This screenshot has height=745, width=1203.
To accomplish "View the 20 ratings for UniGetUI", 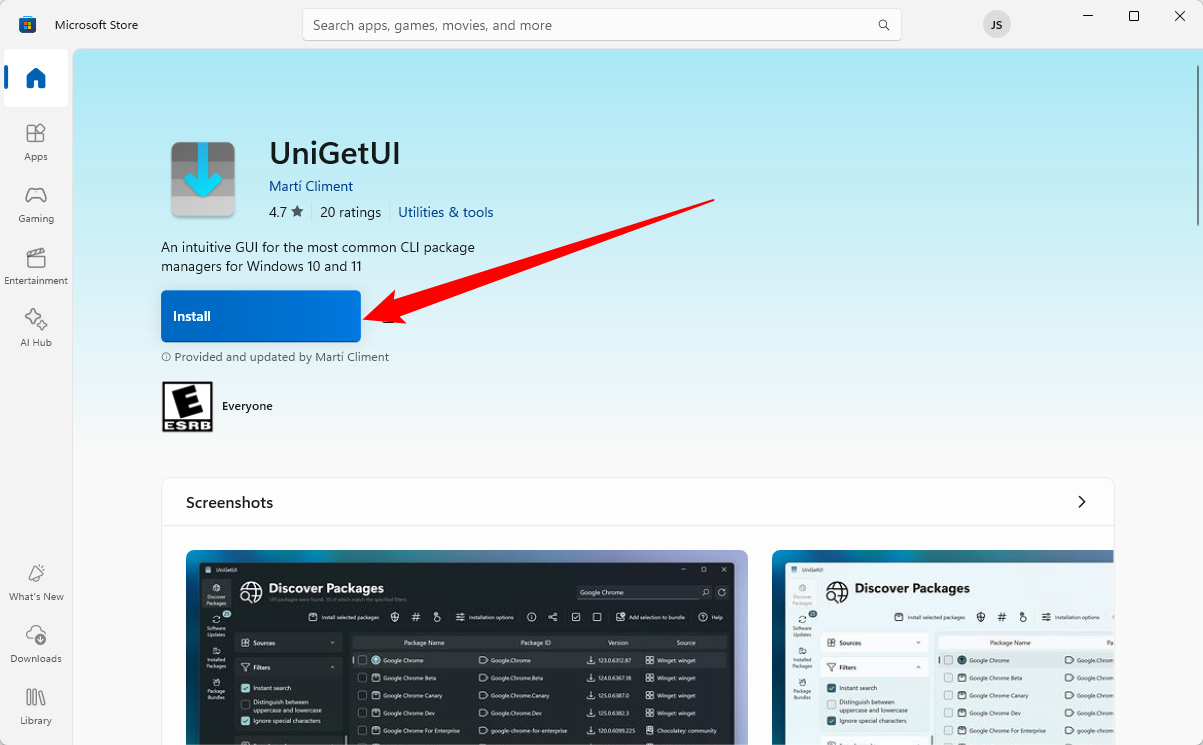I will click(x=350, y=212).
